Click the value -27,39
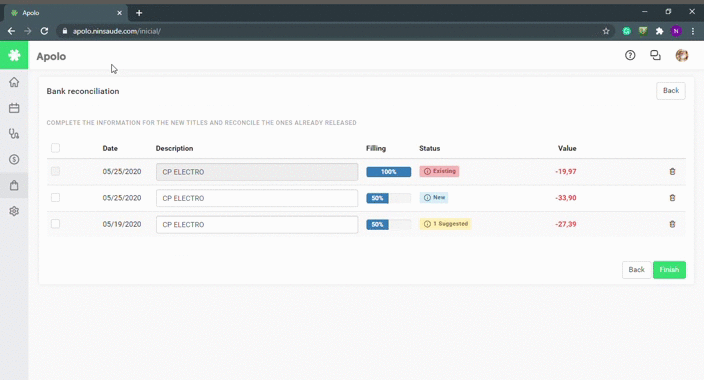704x380 pixels. (x=566, y=224)
